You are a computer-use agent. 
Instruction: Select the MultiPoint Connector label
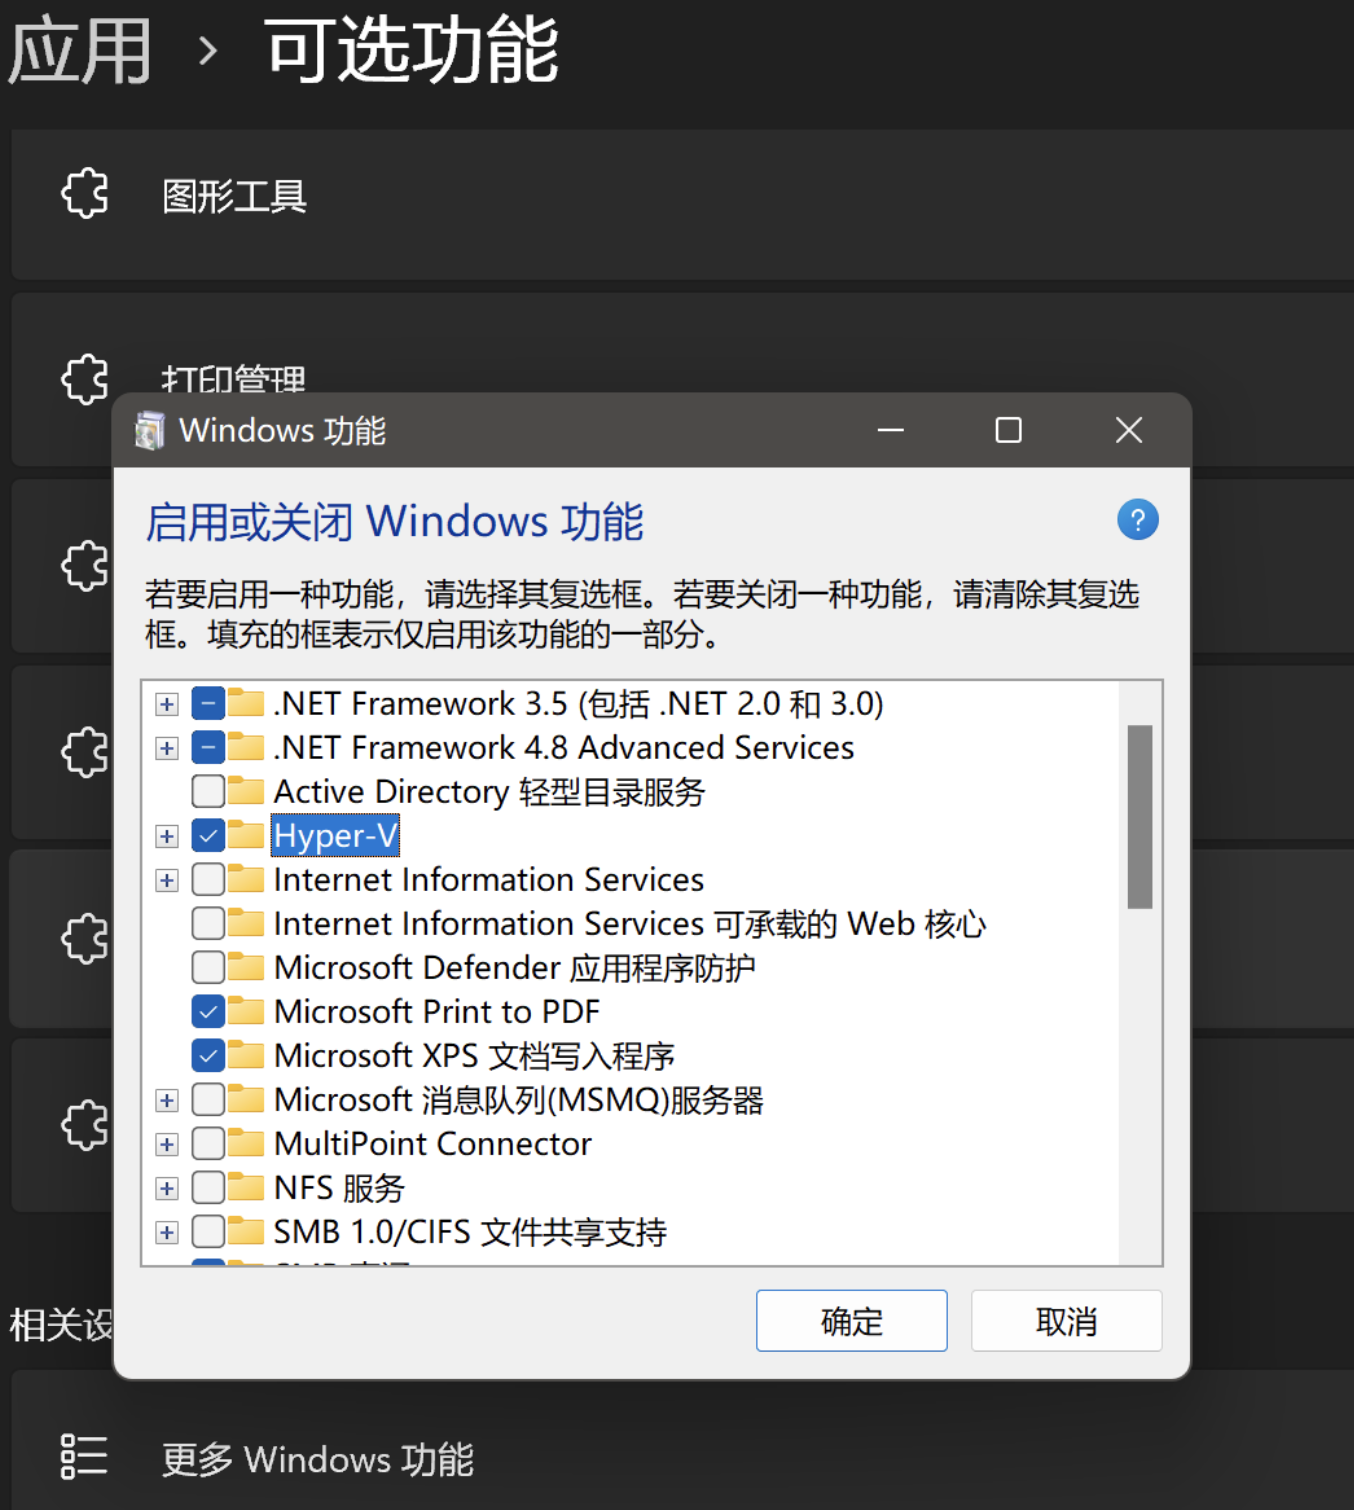point(433,1143)
